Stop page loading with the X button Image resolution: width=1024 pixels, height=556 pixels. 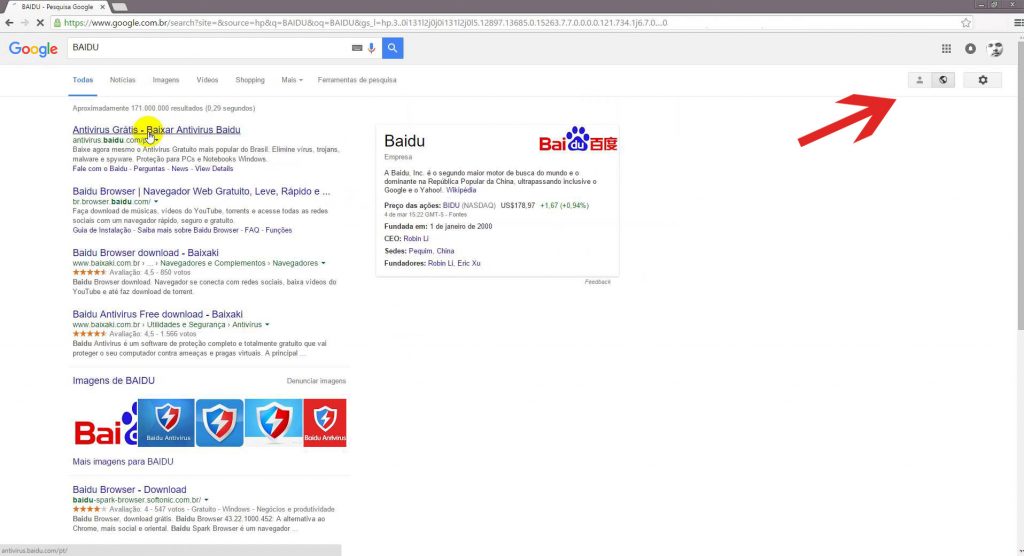point(40,23)
